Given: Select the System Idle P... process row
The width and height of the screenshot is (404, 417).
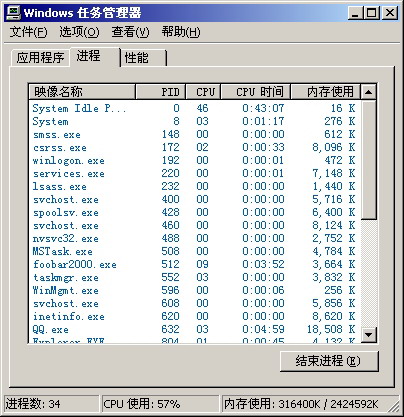Looking at the screenshot, I should 195,108.
